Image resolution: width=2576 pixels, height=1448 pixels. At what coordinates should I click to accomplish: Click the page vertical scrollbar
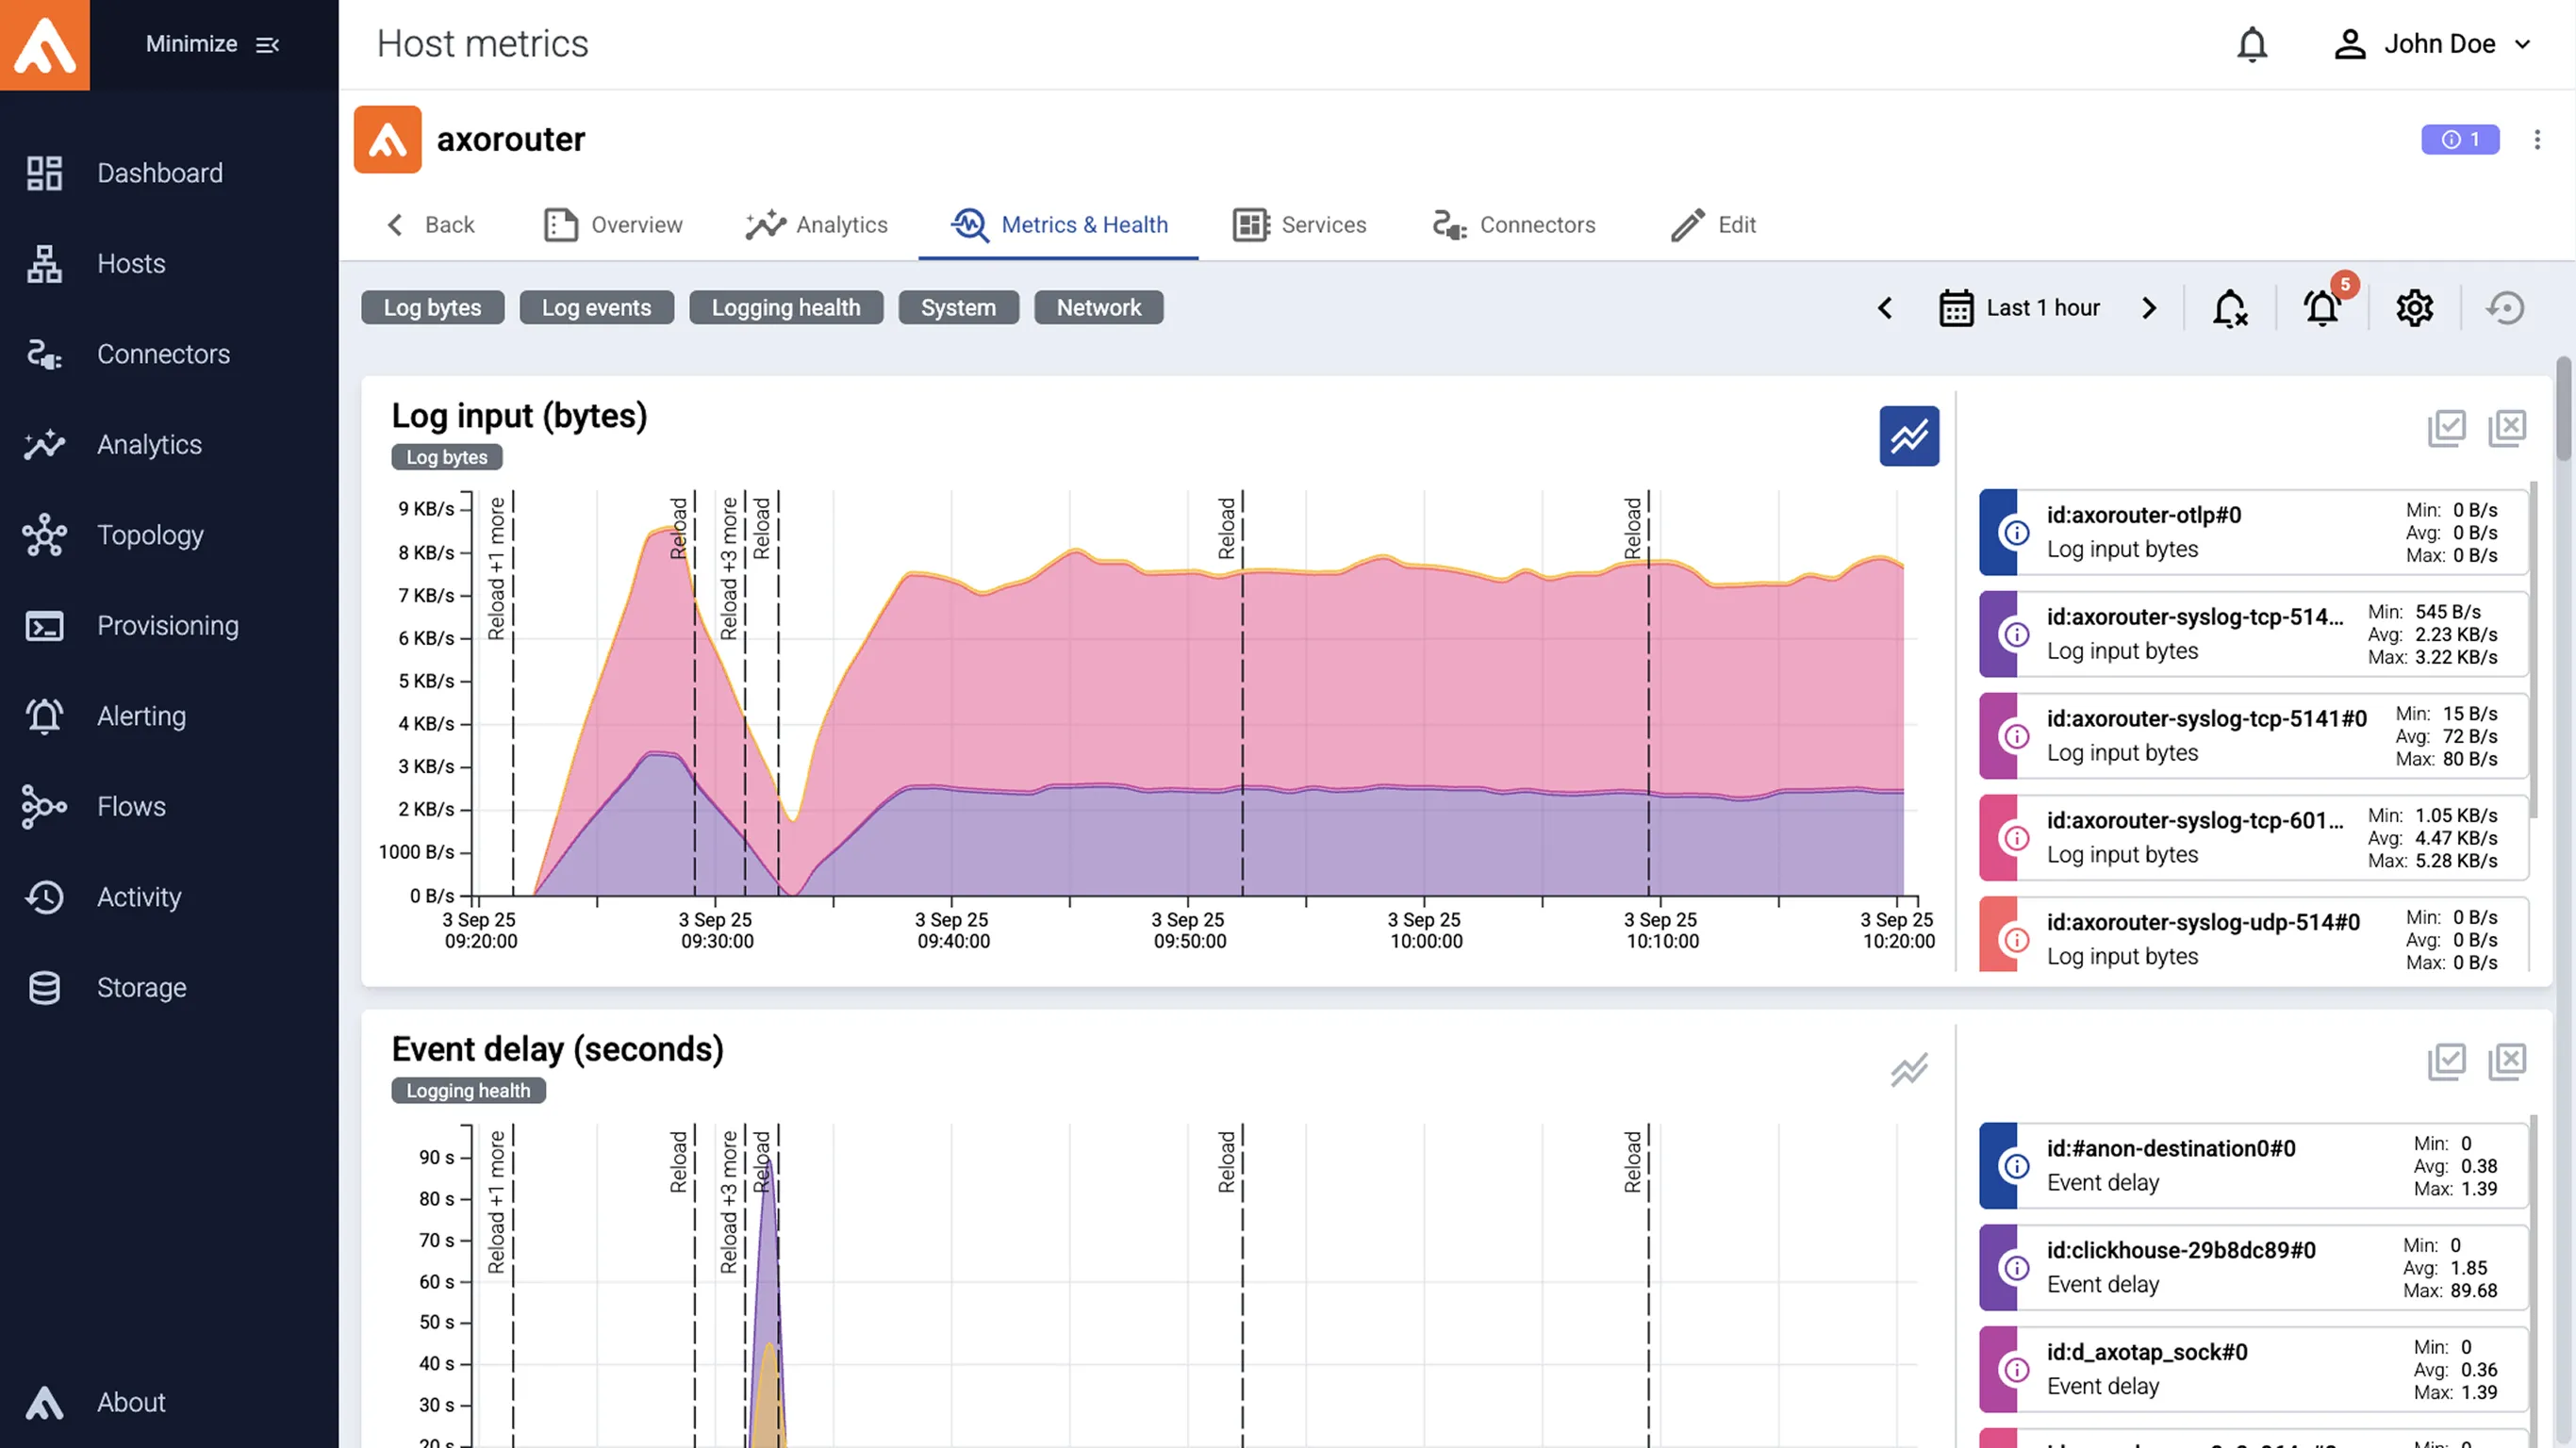pos(2564,408)
